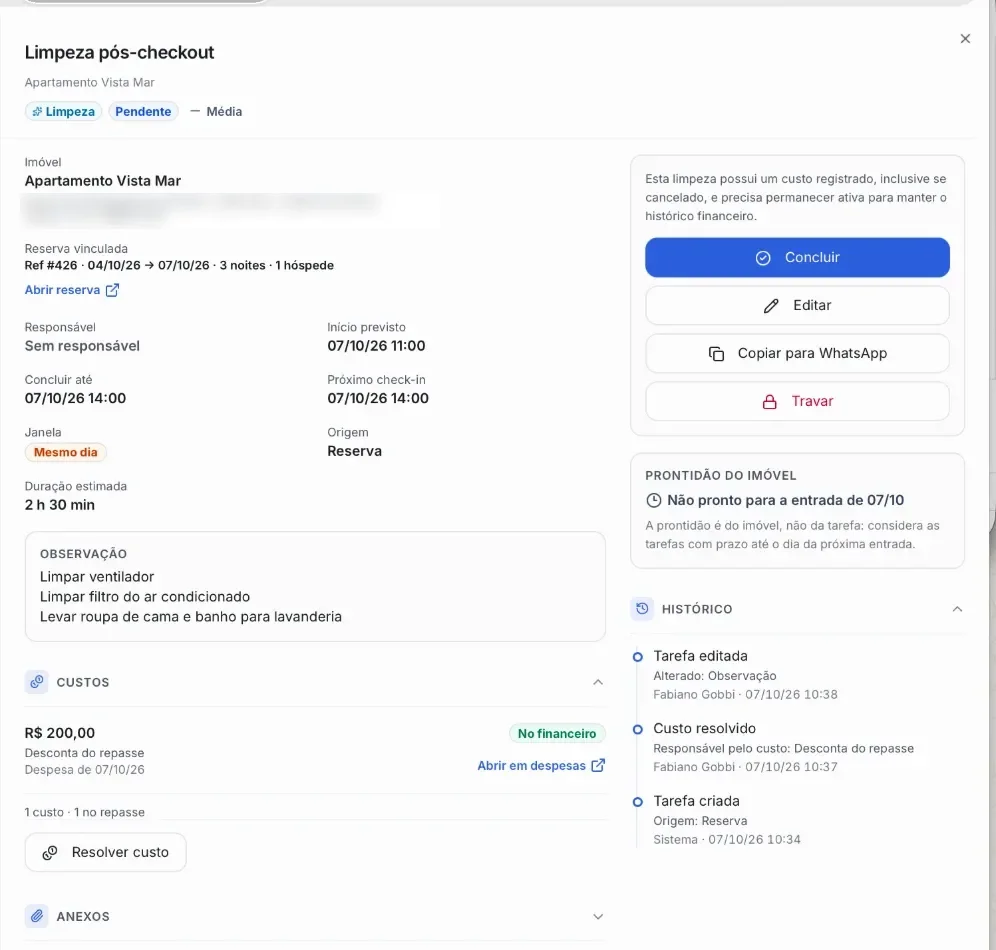
Task: Click the Anexos paperclip icon
Action: coord(37,916)
